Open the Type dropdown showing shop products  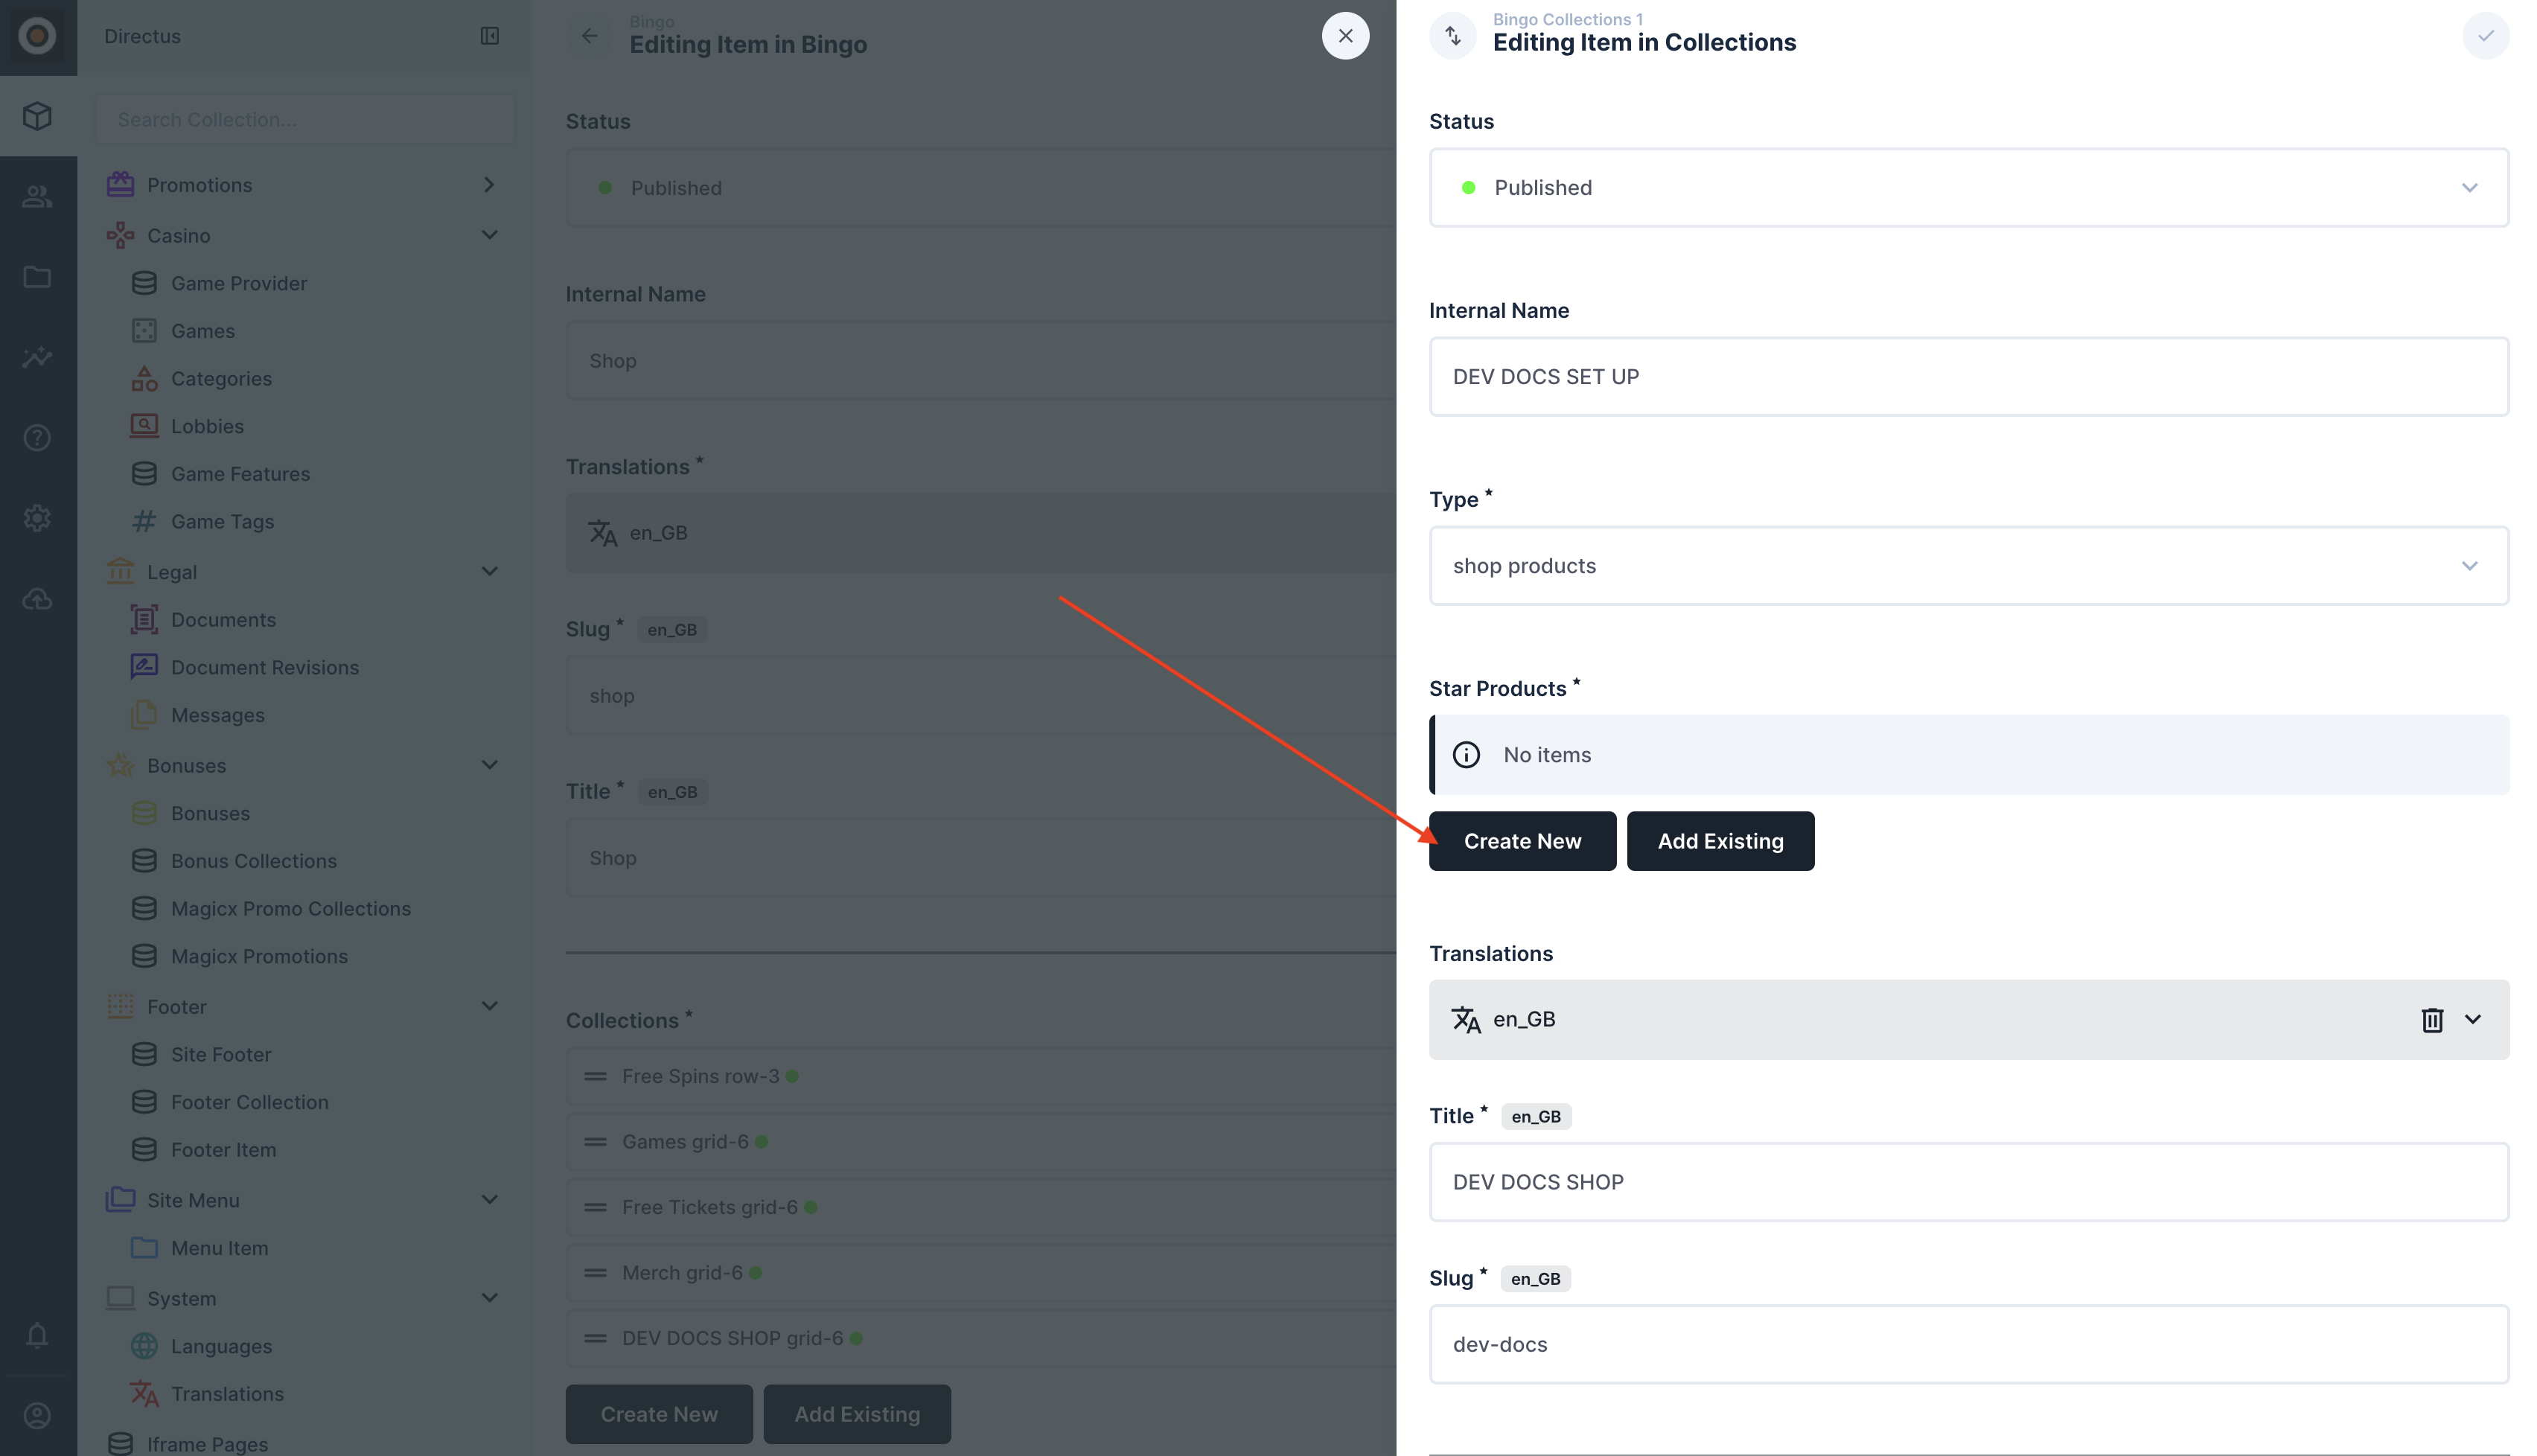click(1968, 566)
